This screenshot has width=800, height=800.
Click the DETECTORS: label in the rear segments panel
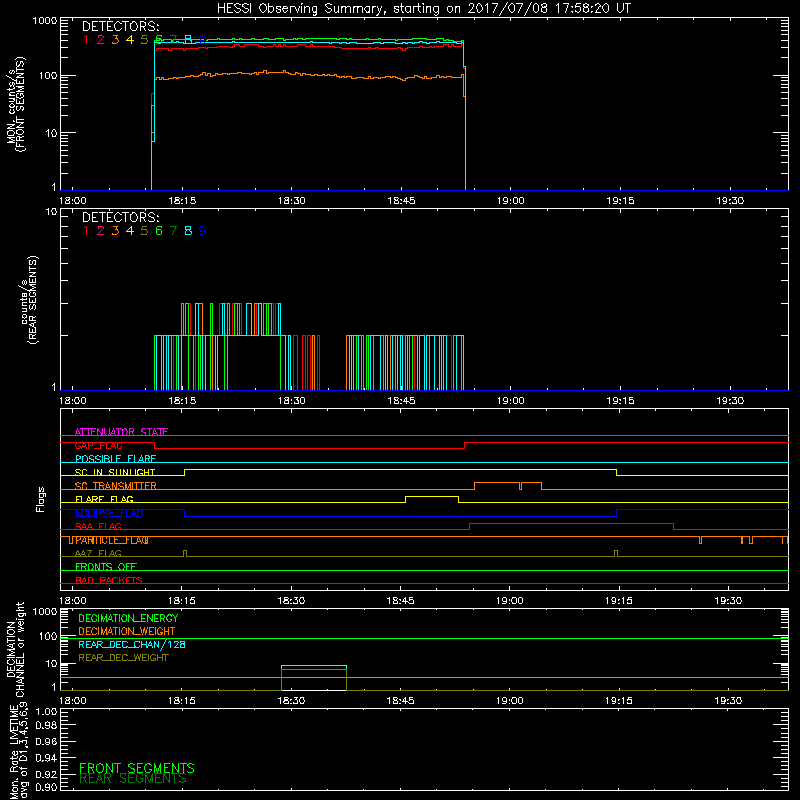coord(121,218)
